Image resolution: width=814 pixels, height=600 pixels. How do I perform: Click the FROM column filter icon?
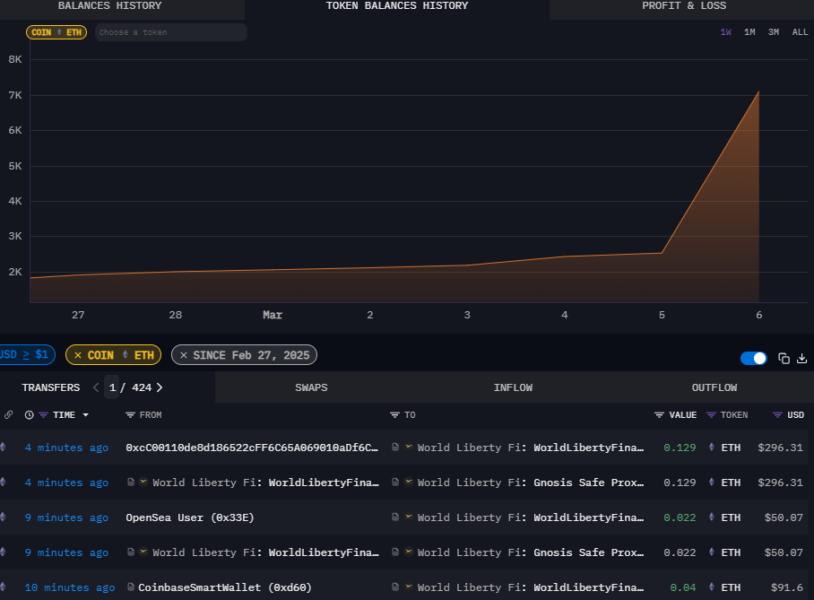(x=130, y=415)
